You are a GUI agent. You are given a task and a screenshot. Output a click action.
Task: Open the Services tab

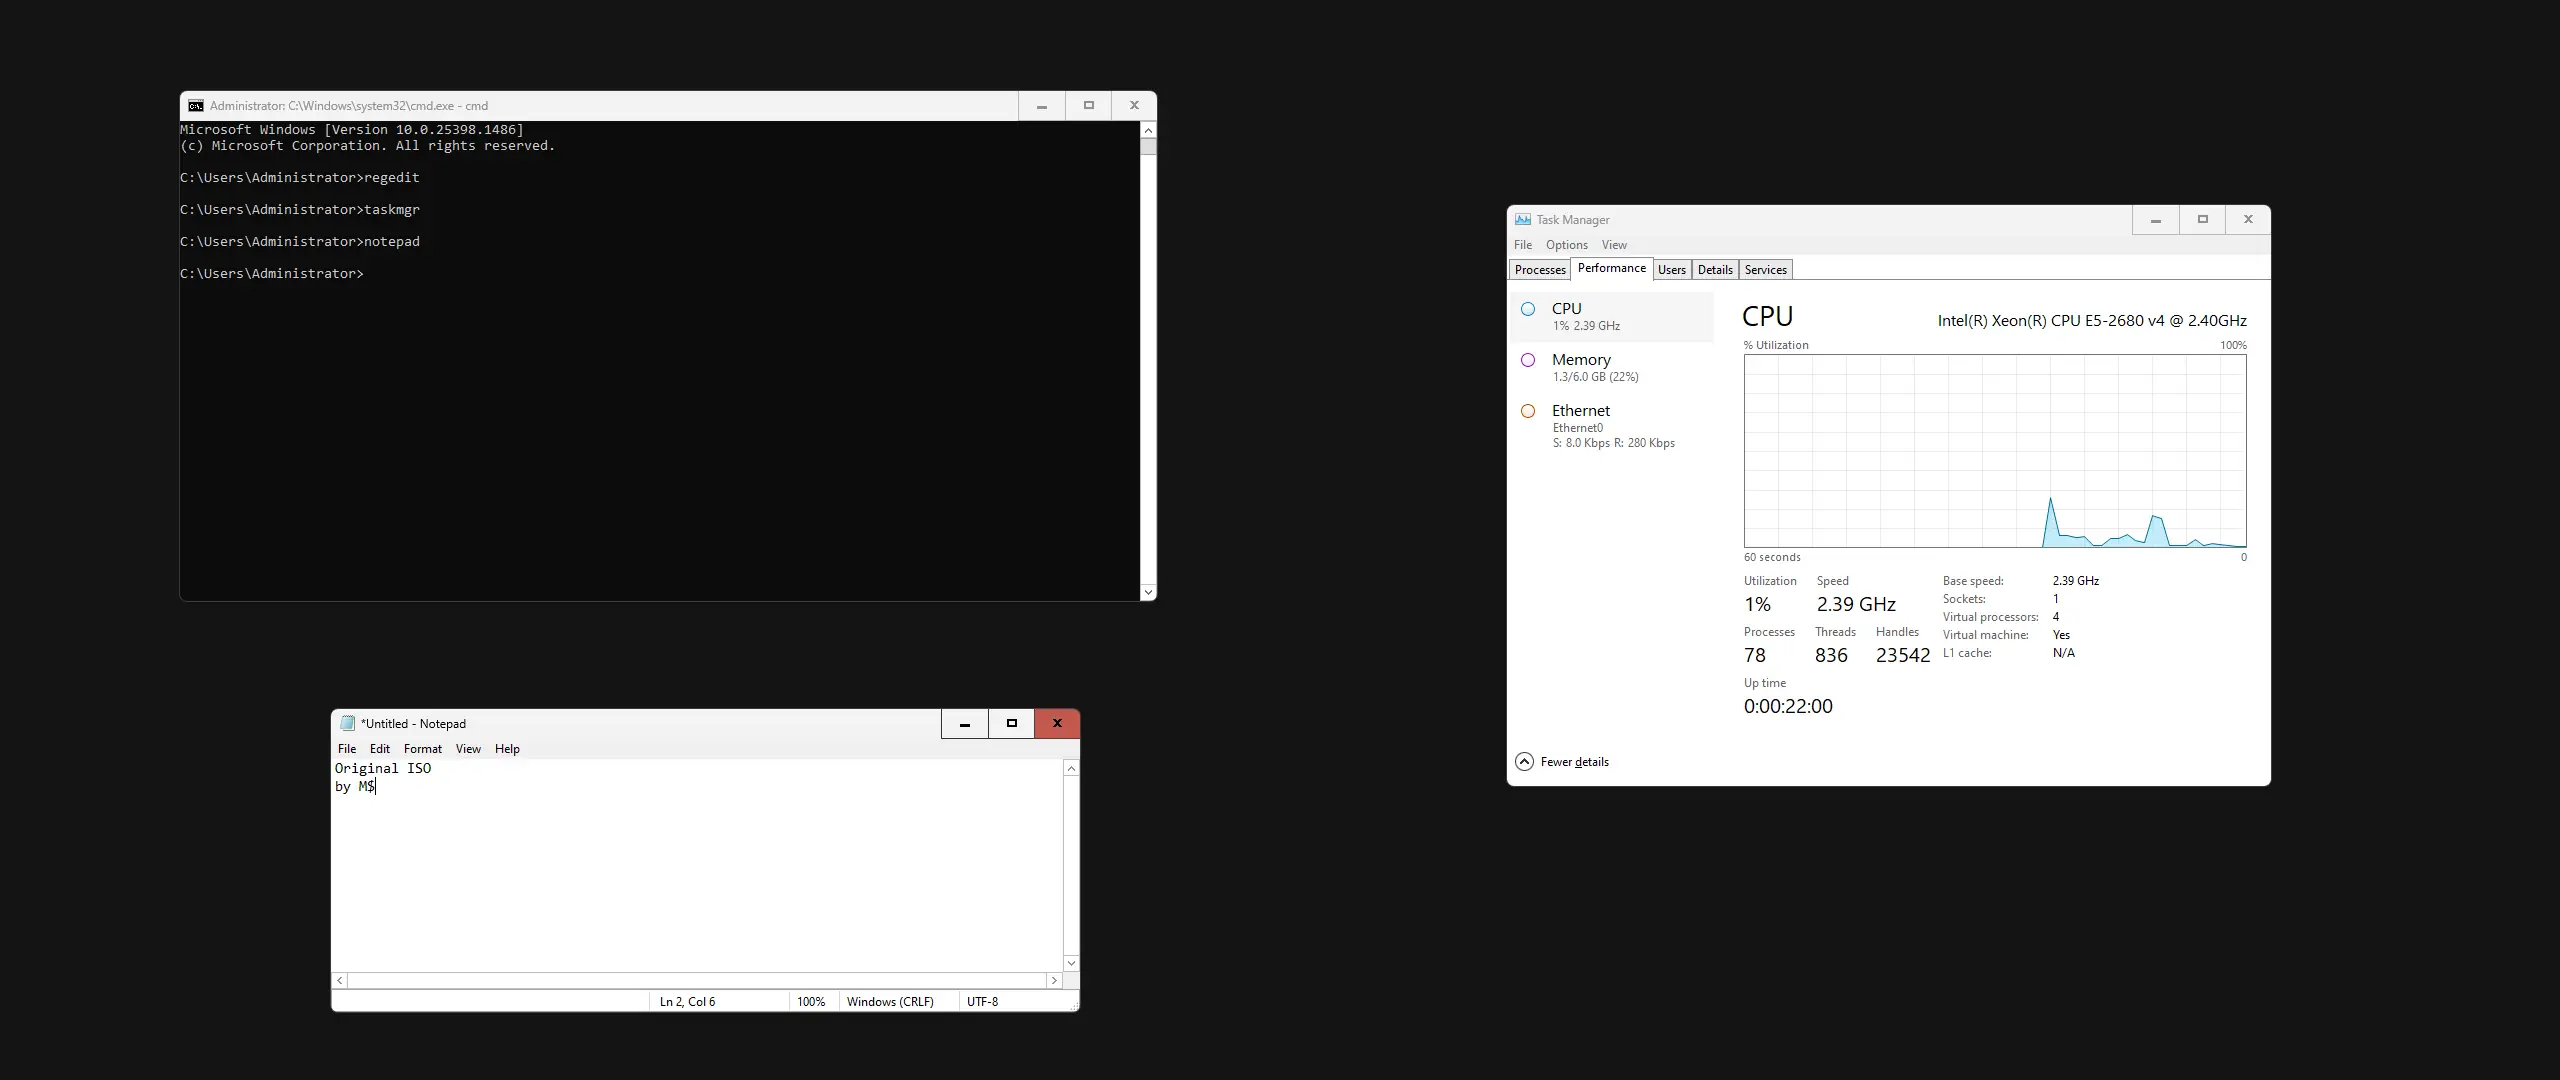coord(1765,270)
